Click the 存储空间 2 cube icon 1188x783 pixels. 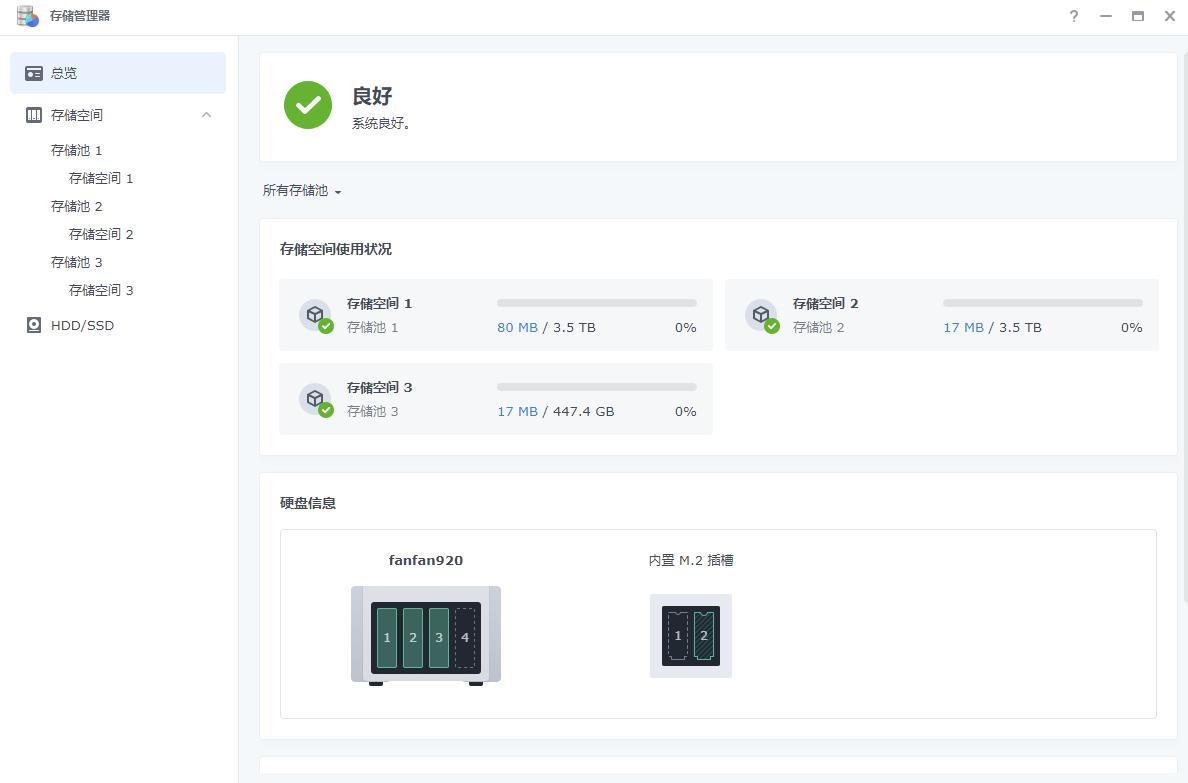[762, 313]
